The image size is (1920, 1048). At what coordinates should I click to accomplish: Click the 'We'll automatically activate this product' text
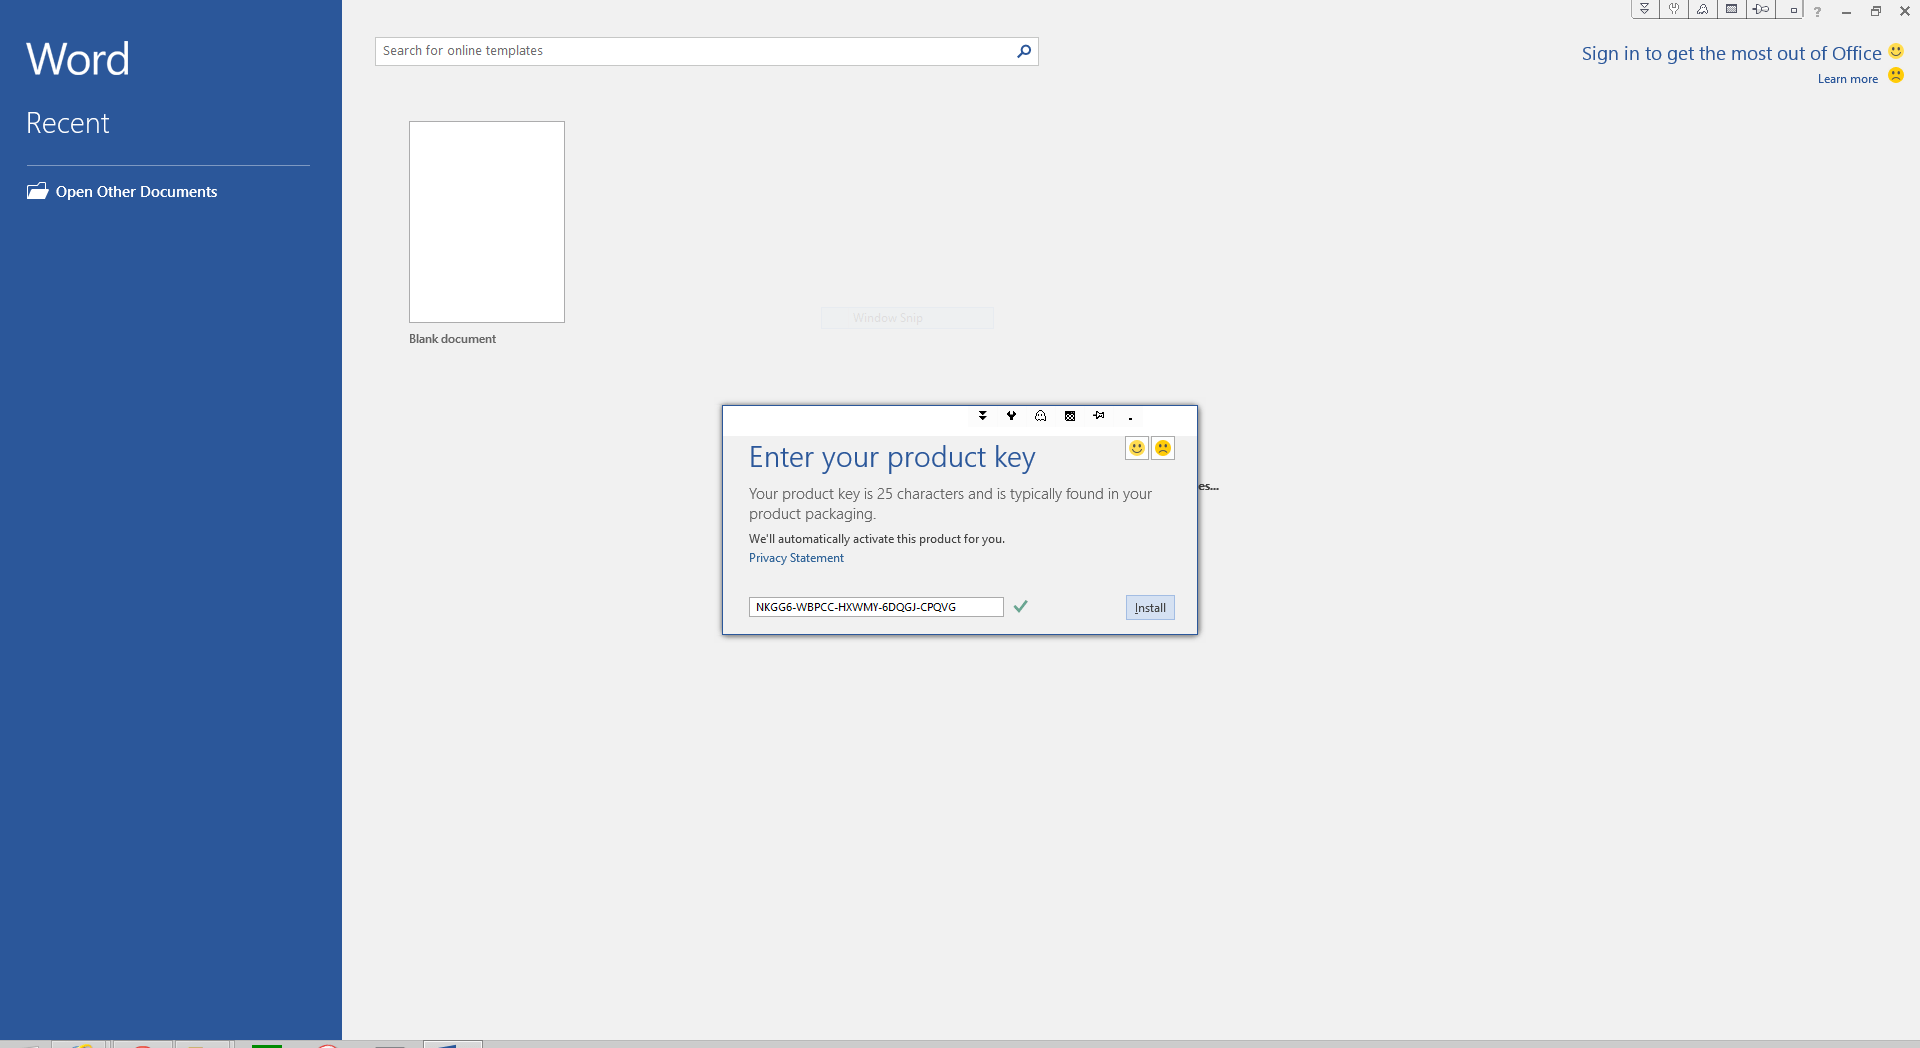tap(877, 539)
